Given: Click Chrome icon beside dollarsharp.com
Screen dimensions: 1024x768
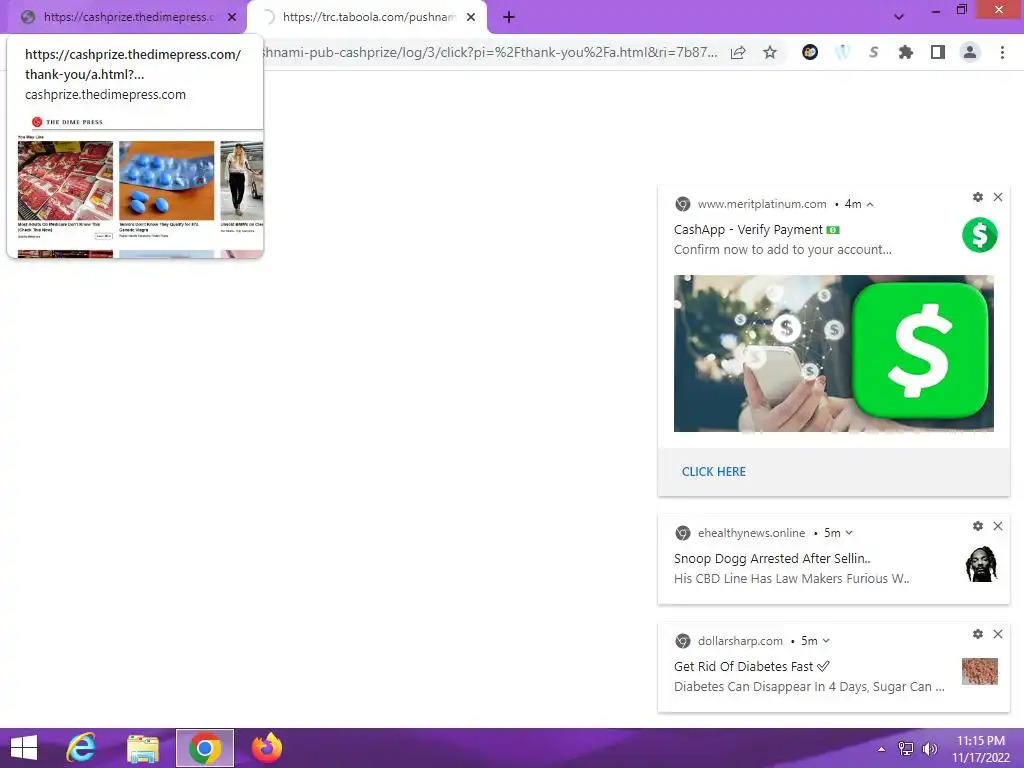Looking at the screenshot, I should tap(682, 641).
